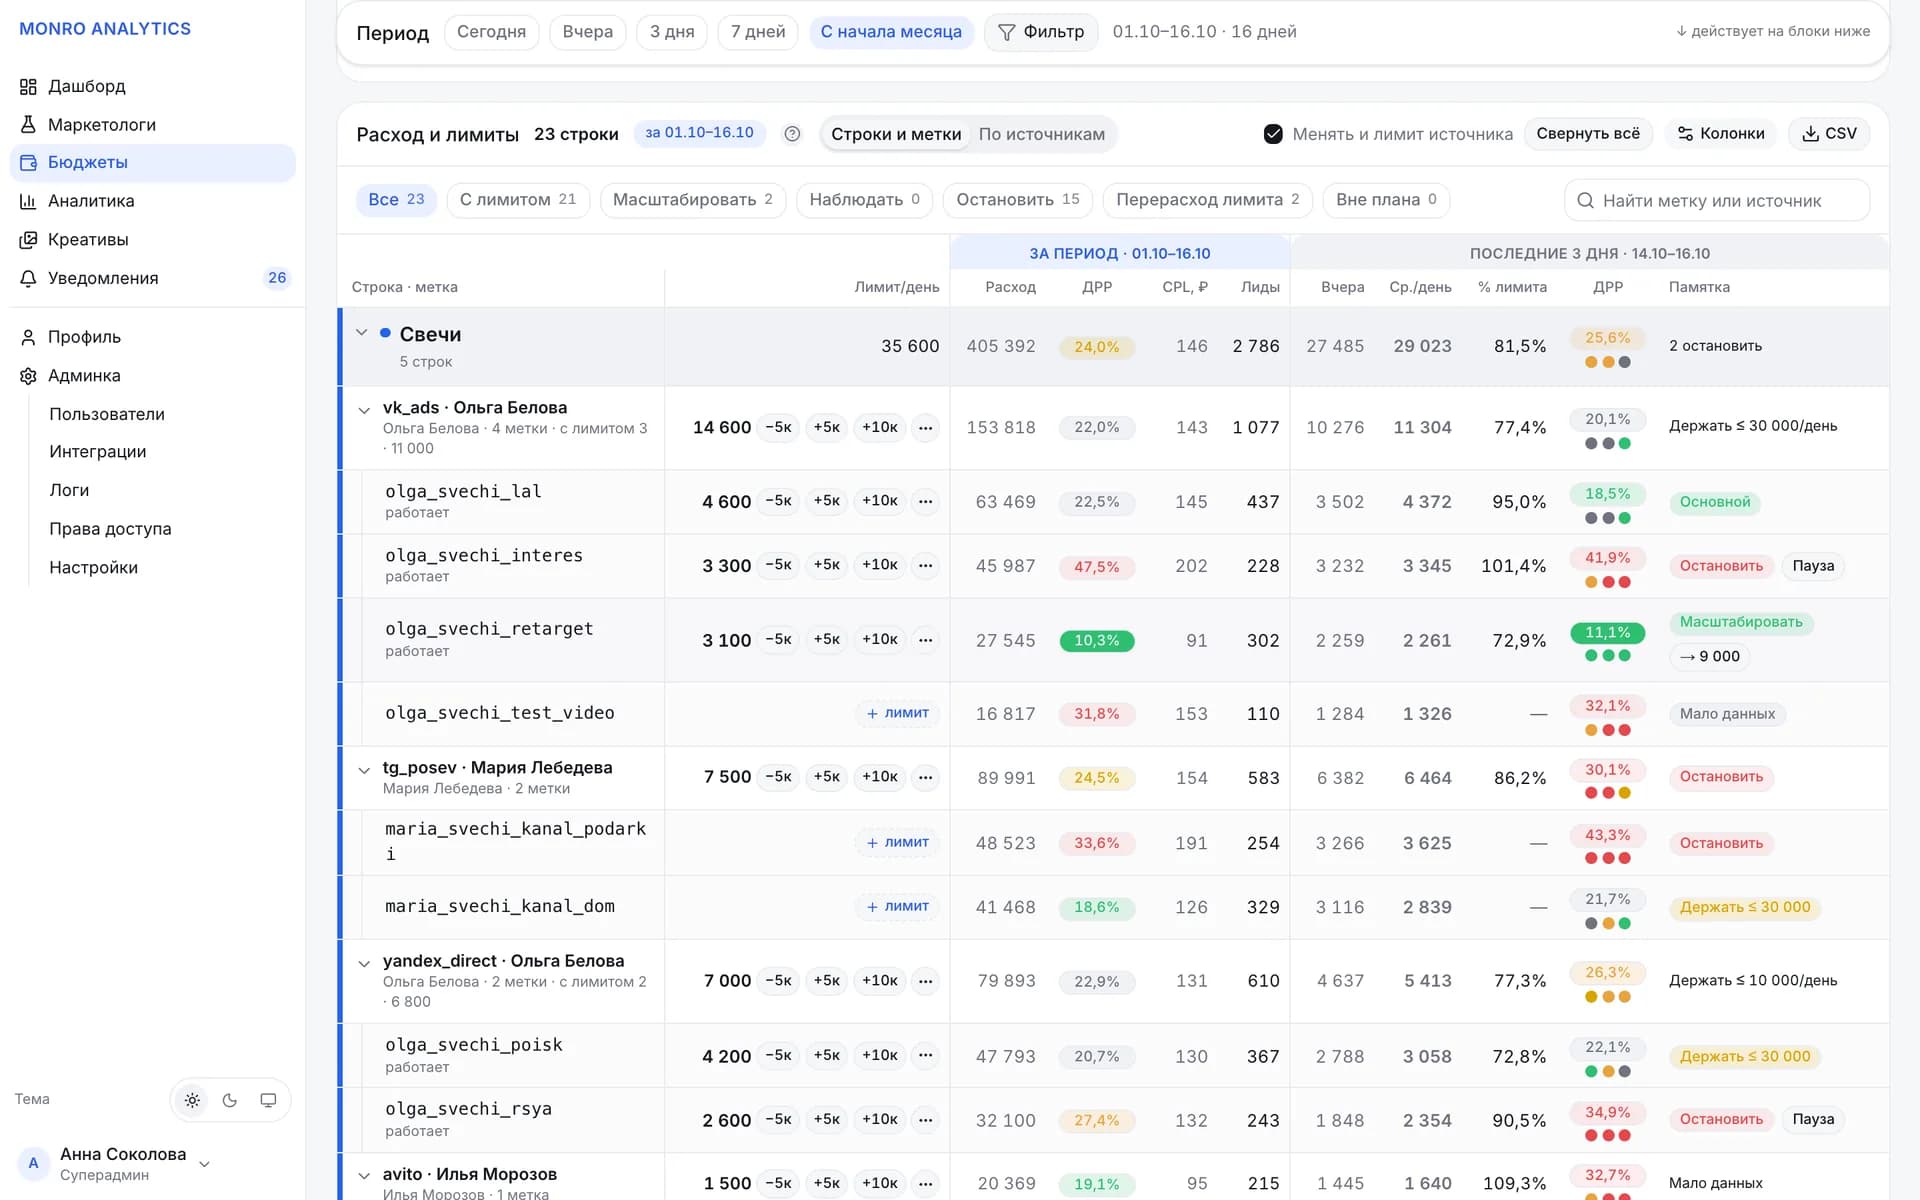Screen dimensions: 1920x1200
Task: Click green ДРР 10,3% badge
Action: pyautogui.click(x=1097, y=641)
